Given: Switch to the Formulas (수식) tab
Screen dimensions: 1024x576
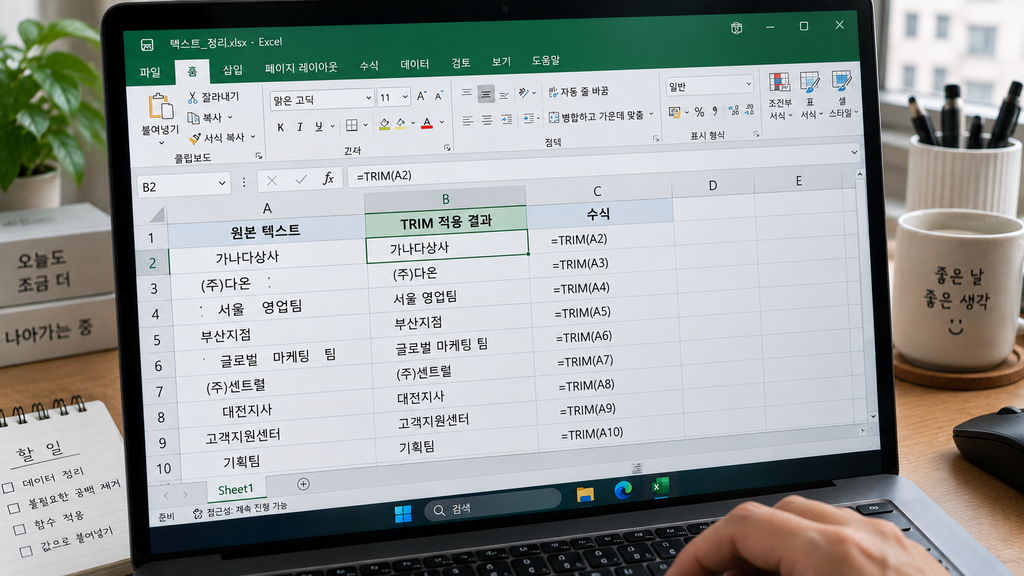Looking at the screenshot, I should tap(369, 65).
